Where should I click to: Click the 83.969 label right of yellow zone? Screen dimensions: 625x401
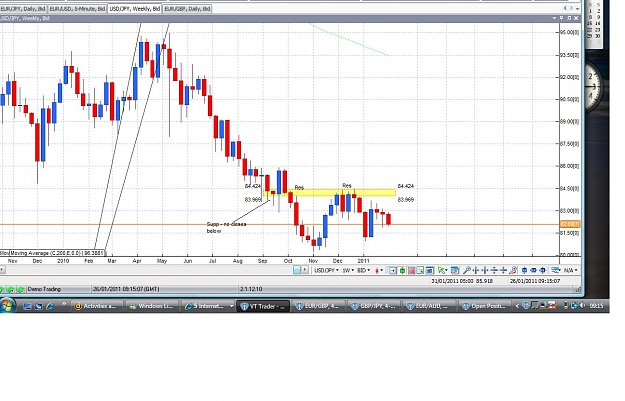(x=405, y=200)
